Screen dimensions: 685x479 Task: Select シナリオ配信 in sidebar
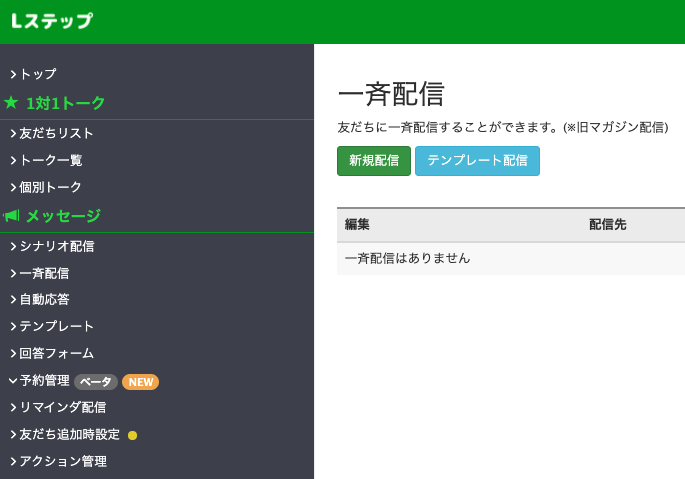[x=57, y=246]
